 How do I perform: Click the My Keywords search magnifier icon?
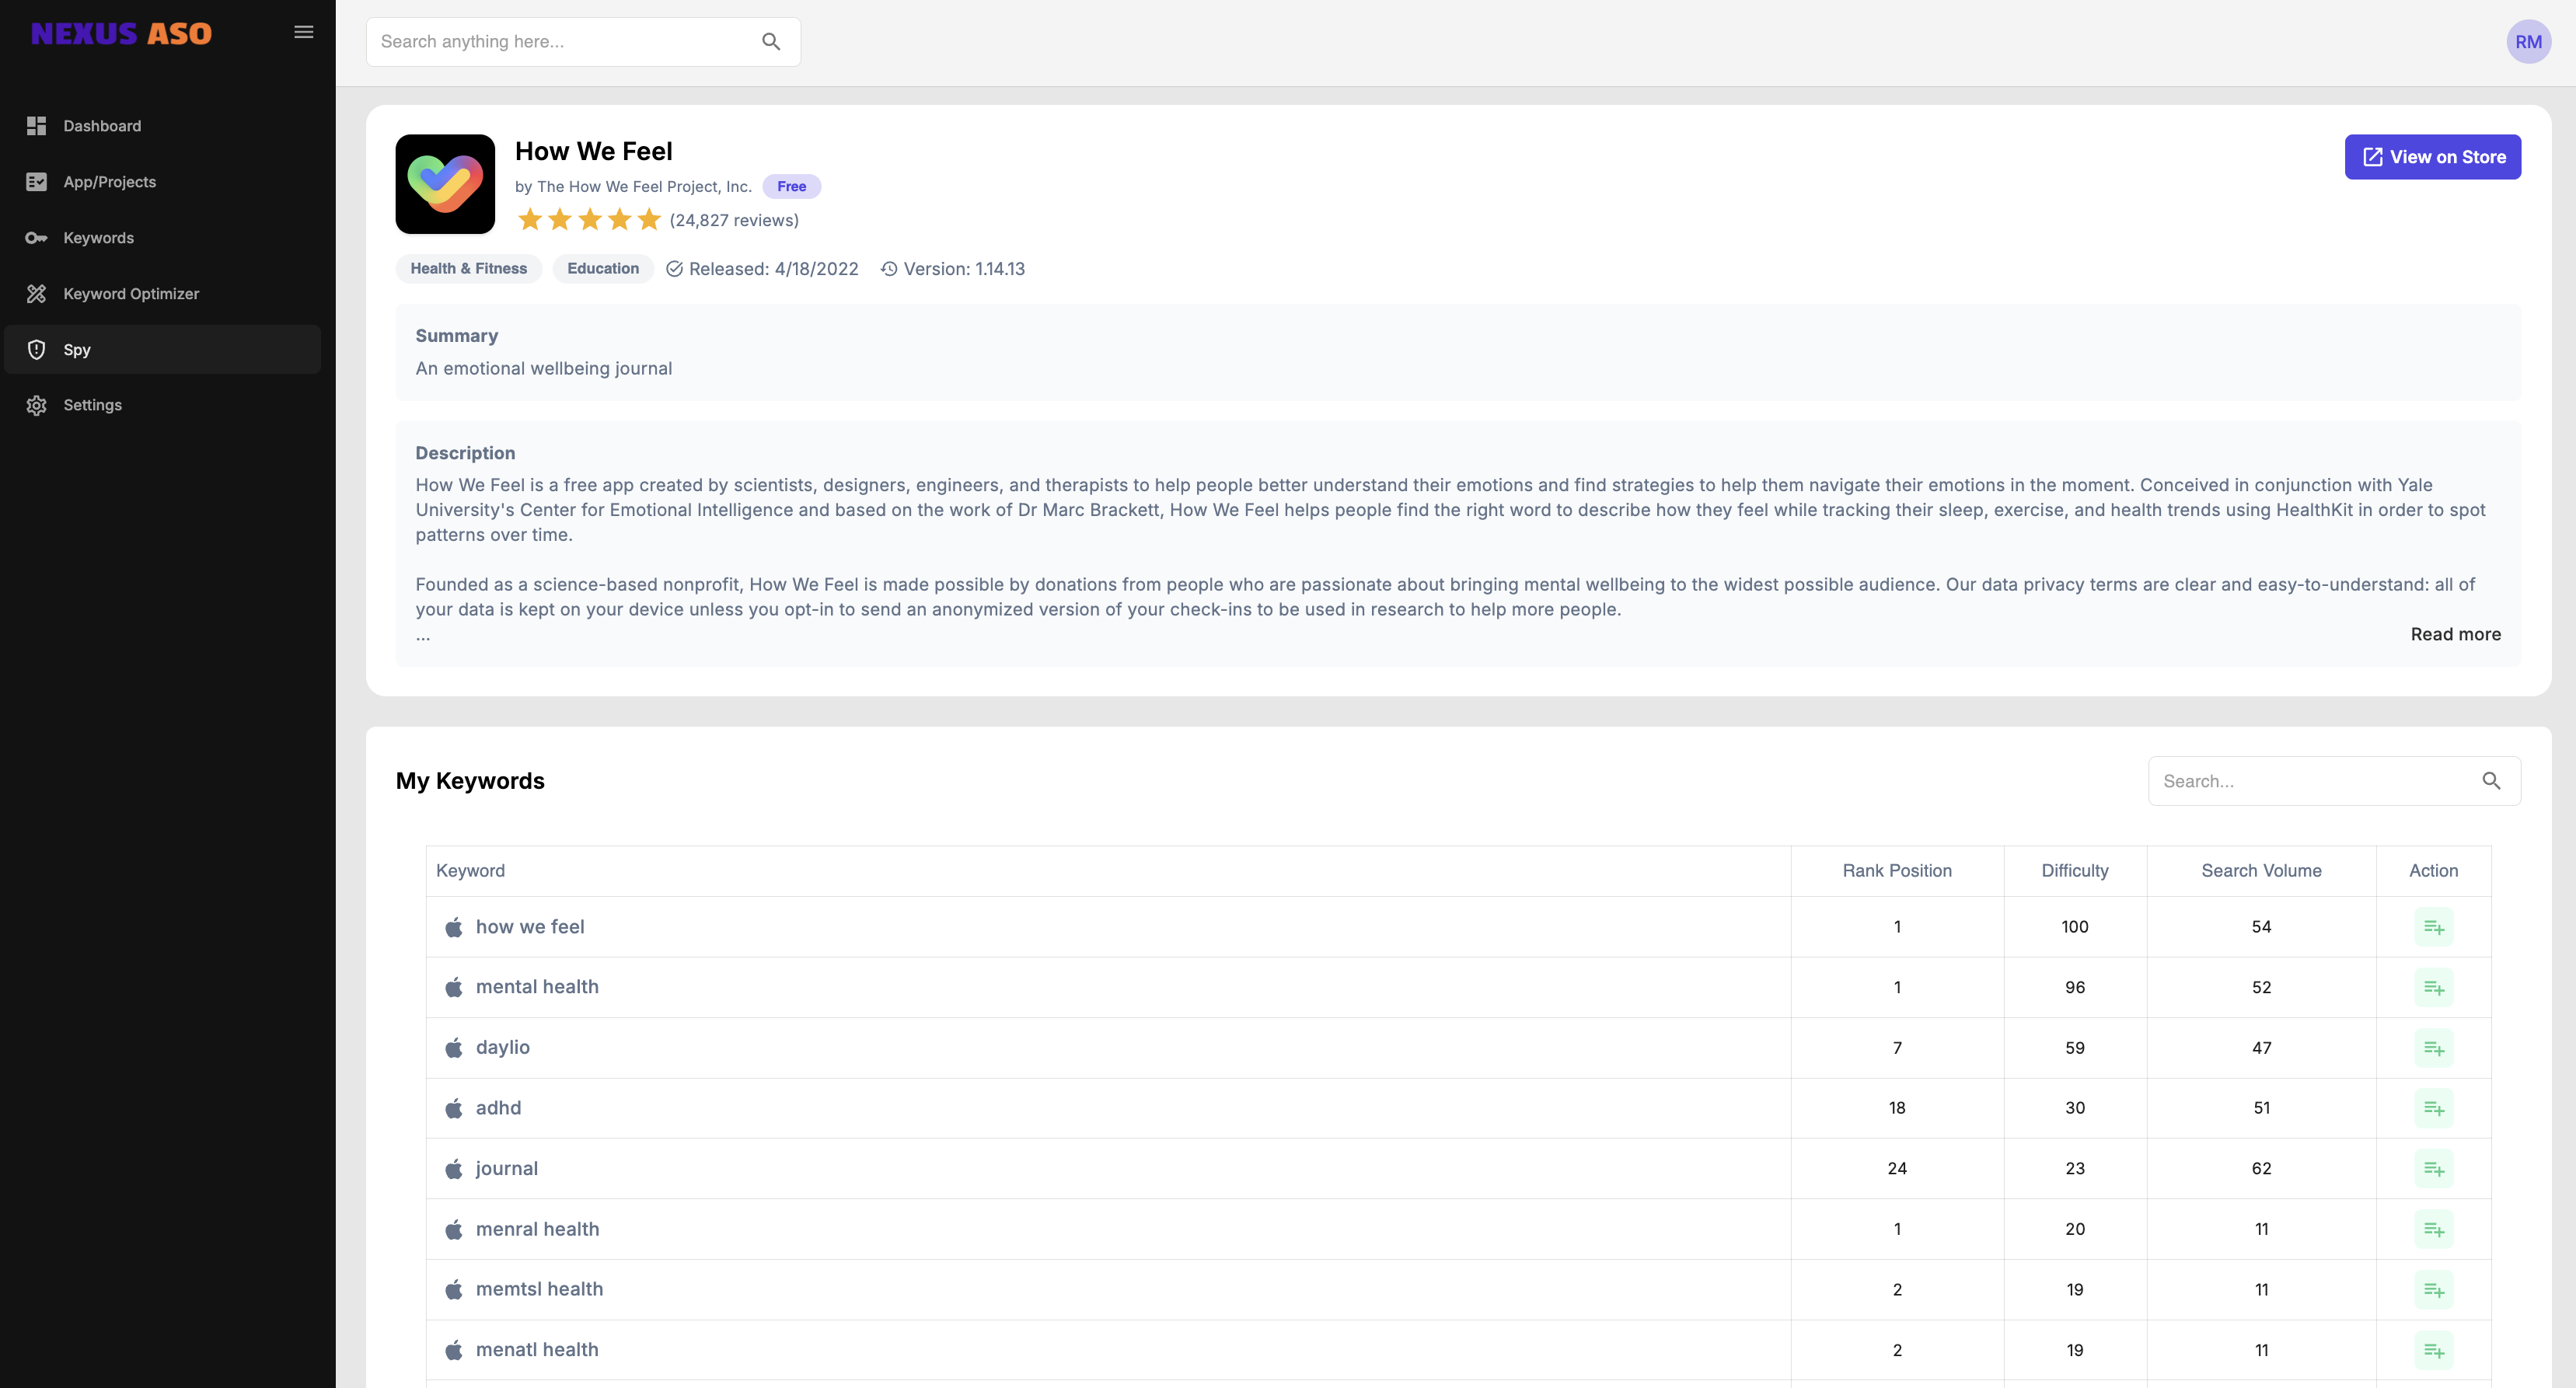[2491, 781]
